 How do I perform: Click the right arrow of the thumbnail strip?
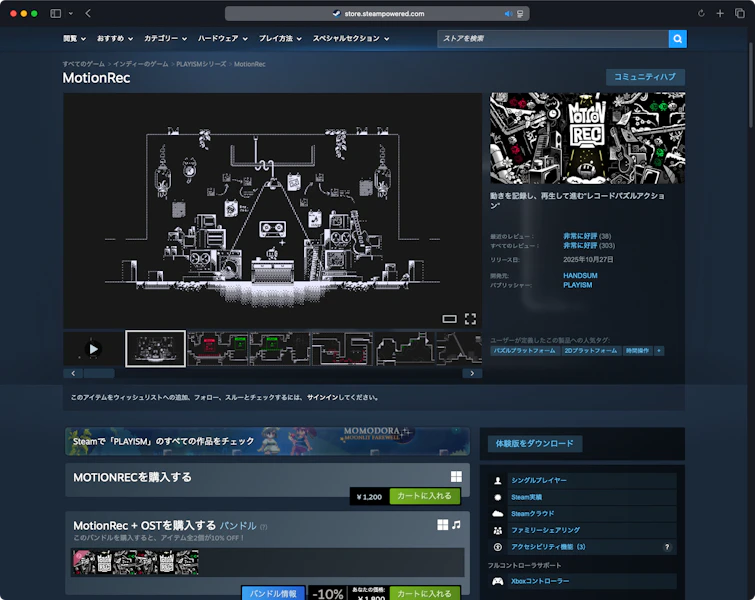pos(472,373)
